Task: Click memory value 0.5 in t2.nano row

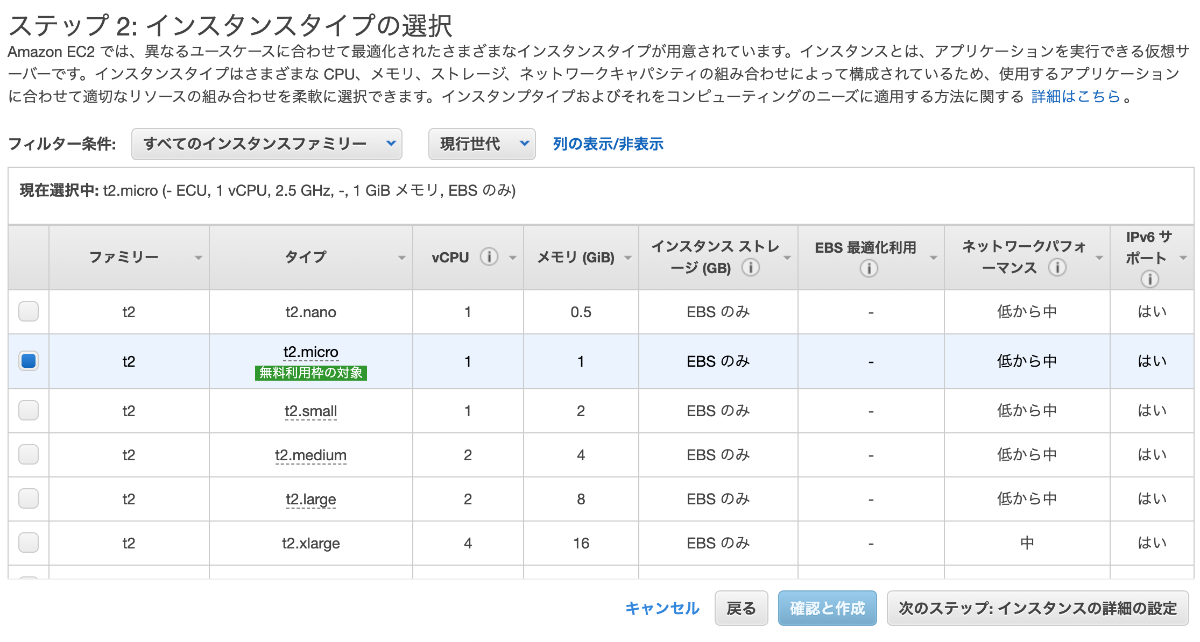Action: (581, 312)
